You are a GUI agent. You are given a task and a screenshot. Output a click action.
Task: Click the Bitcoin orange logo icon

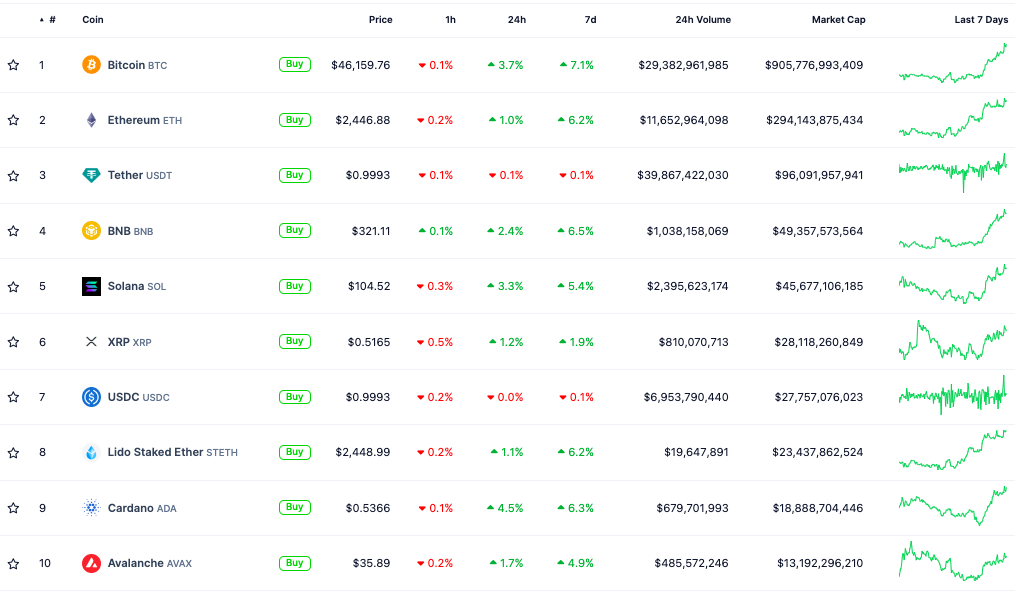[91, 65]
